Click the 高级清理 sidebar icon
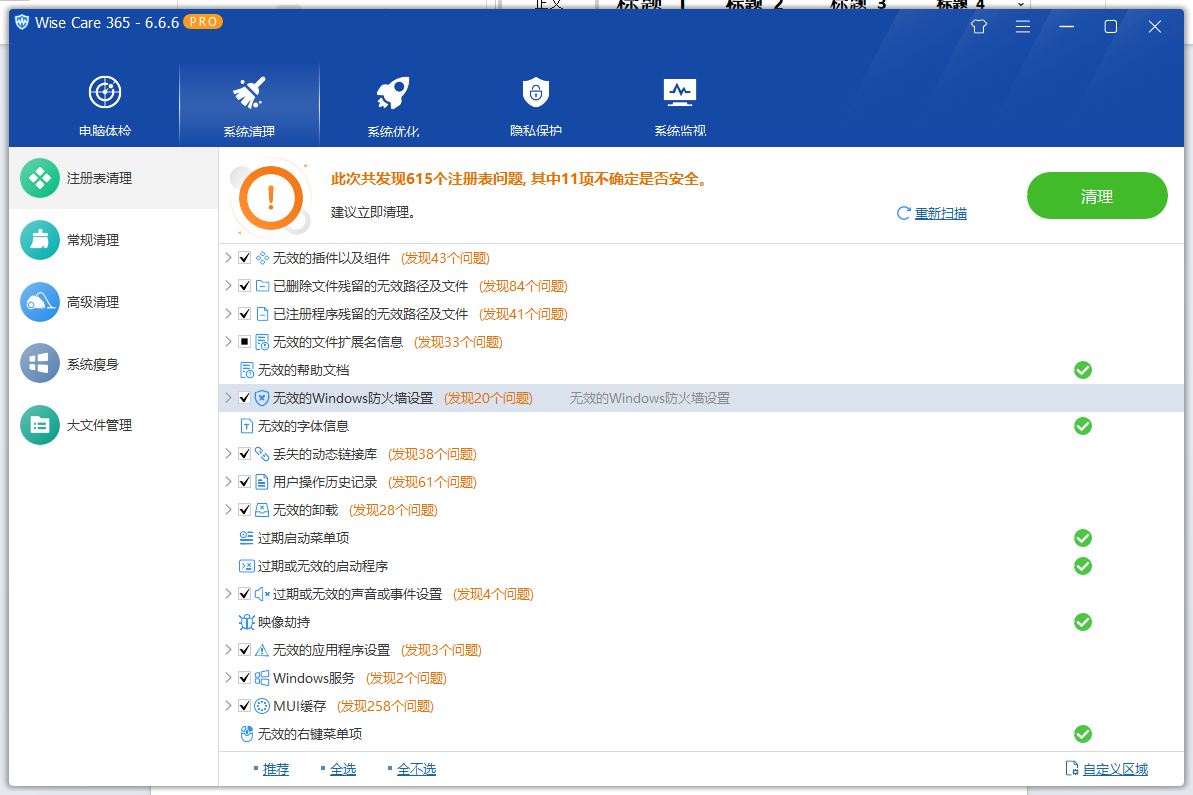The image size is (1193, 795). tap(40, 302)
